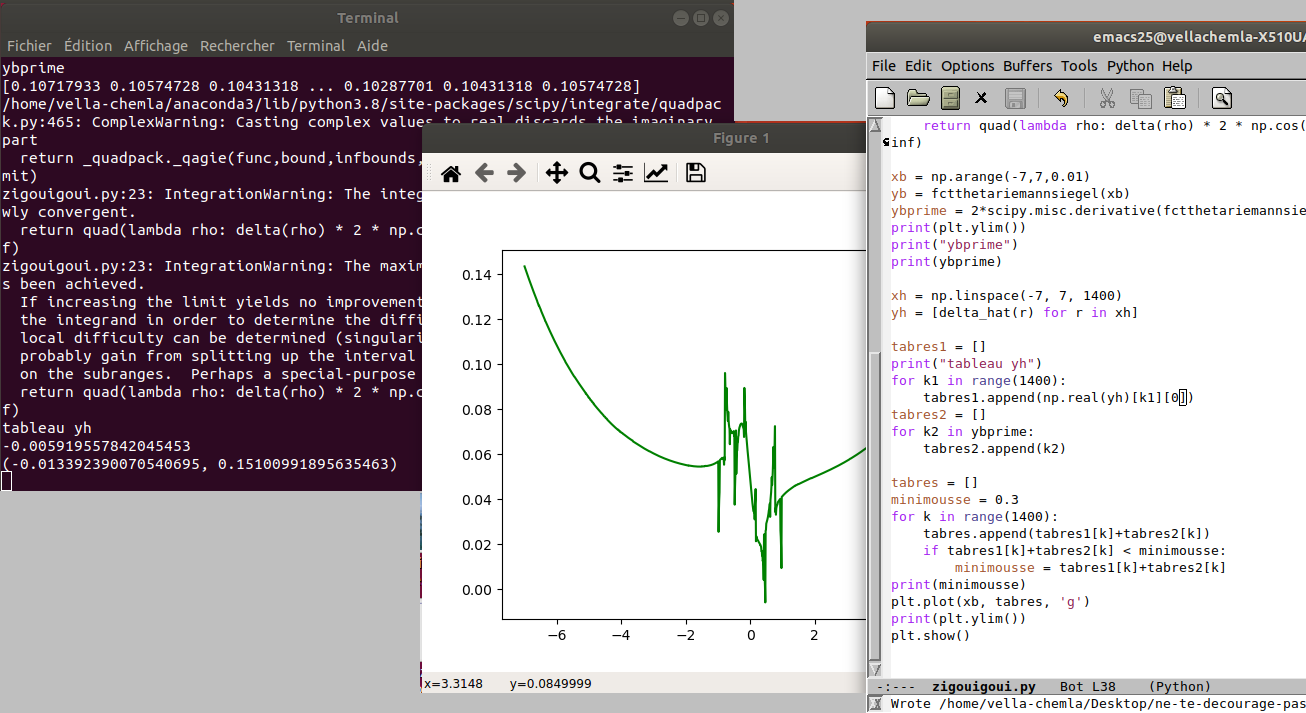Undo the last edit in Emacs
The image size is (1306, 713).
tap(1060, 98)
